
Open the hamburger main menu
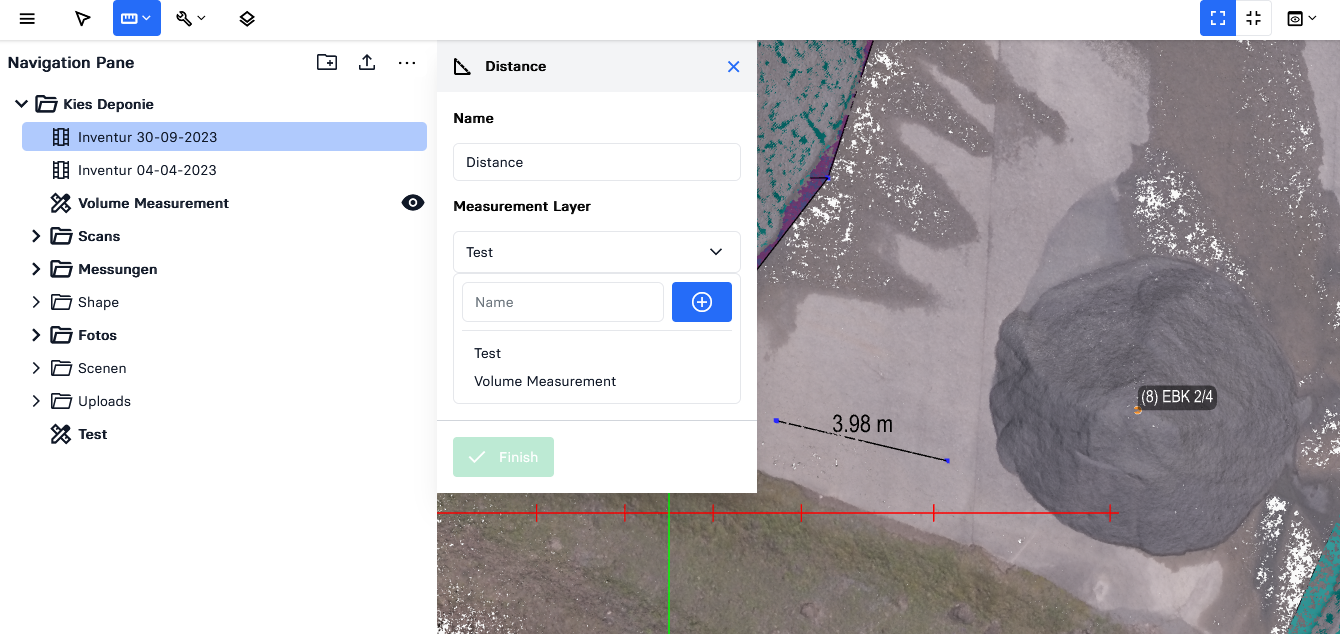click(27, 18)
